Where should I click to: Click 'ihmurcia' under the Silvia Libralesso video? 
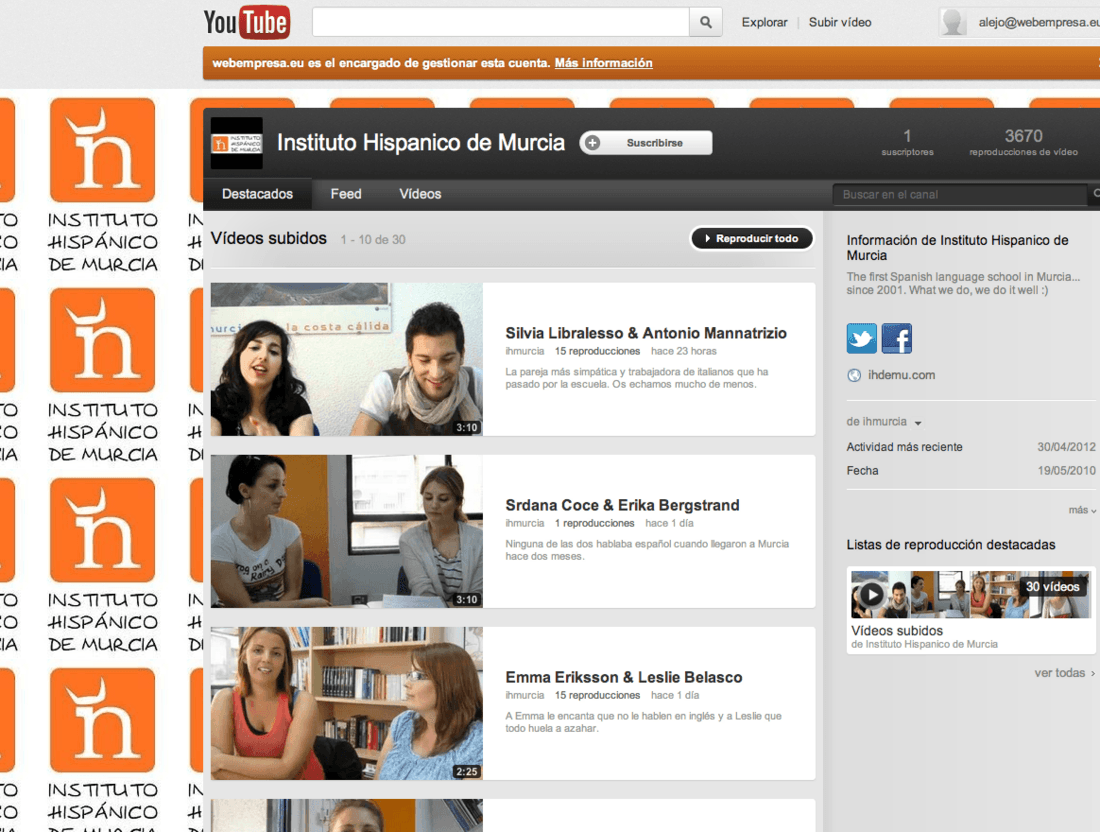525,351
